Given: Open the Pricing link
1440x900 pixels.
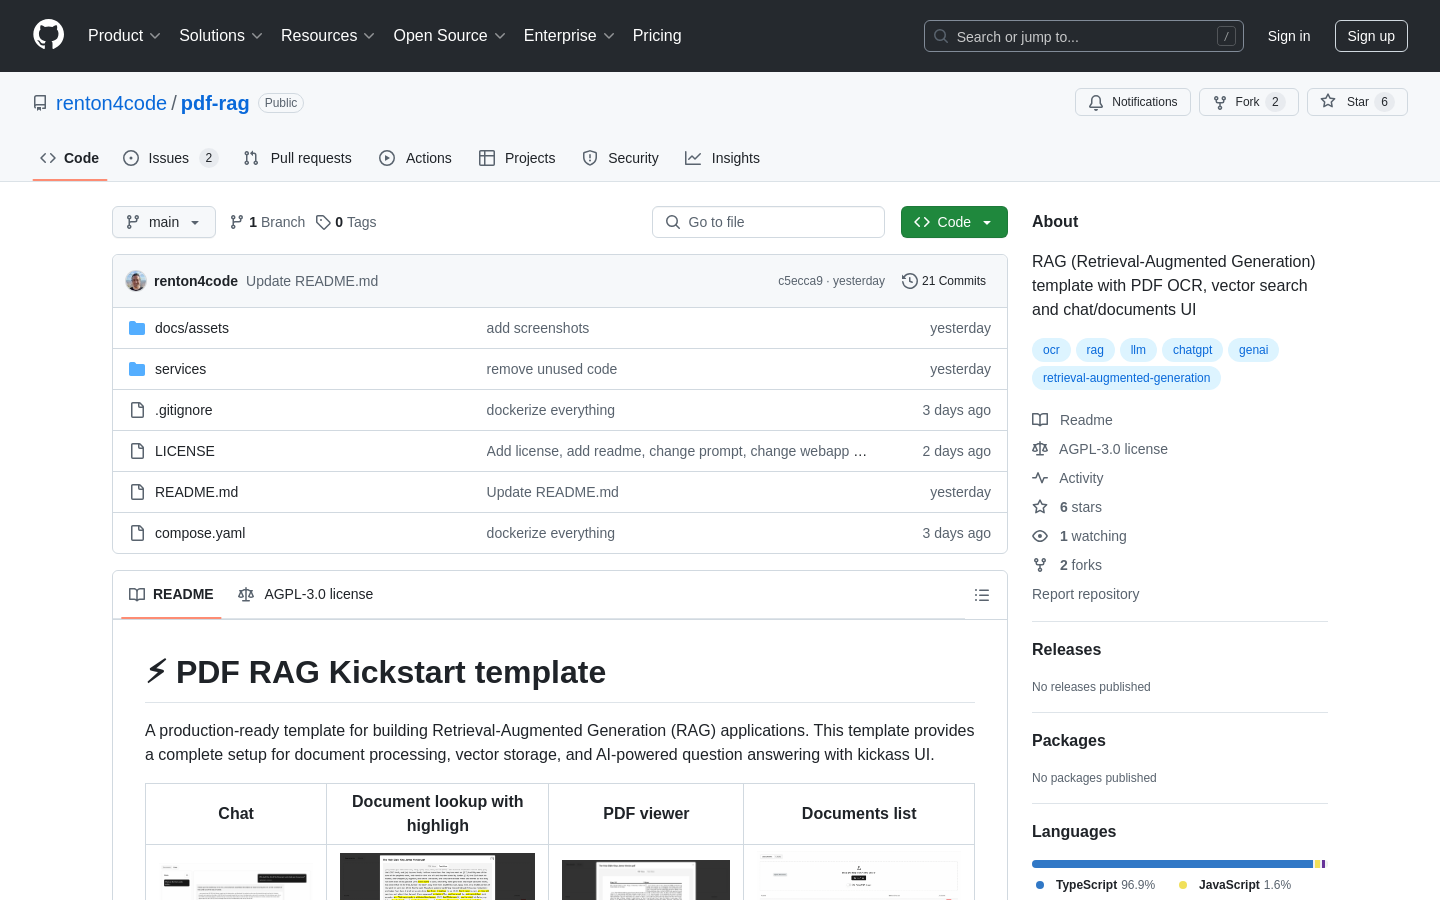Looking at the screenshot, I should [657, 35].
